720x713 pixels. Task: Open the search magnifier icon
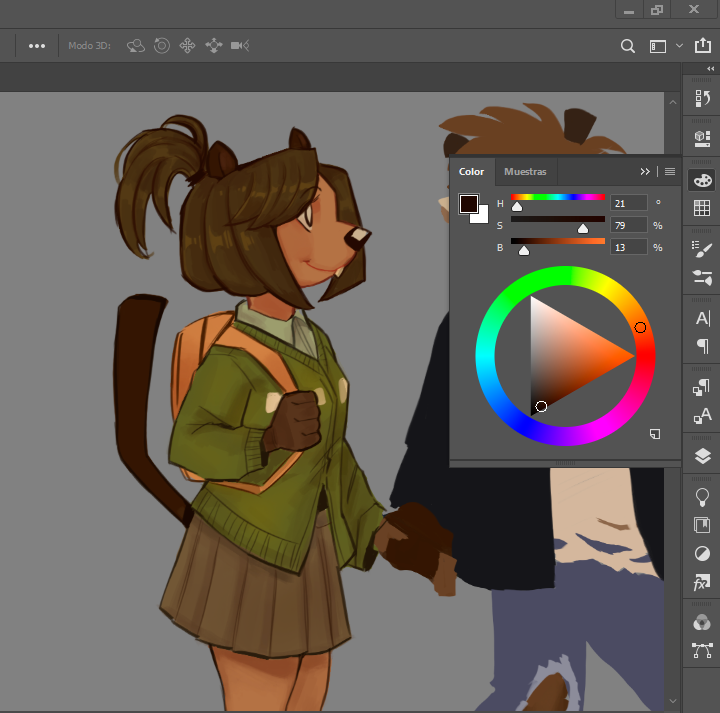point(628,46)
